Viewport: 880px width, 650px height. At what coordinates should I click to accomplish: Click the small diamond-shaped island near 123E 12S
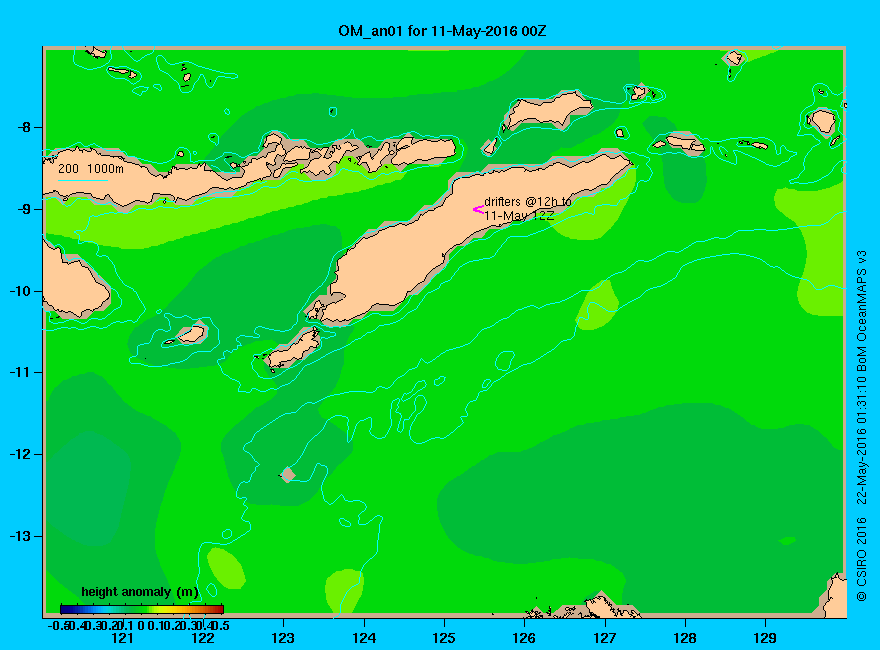tap(287, 475)
